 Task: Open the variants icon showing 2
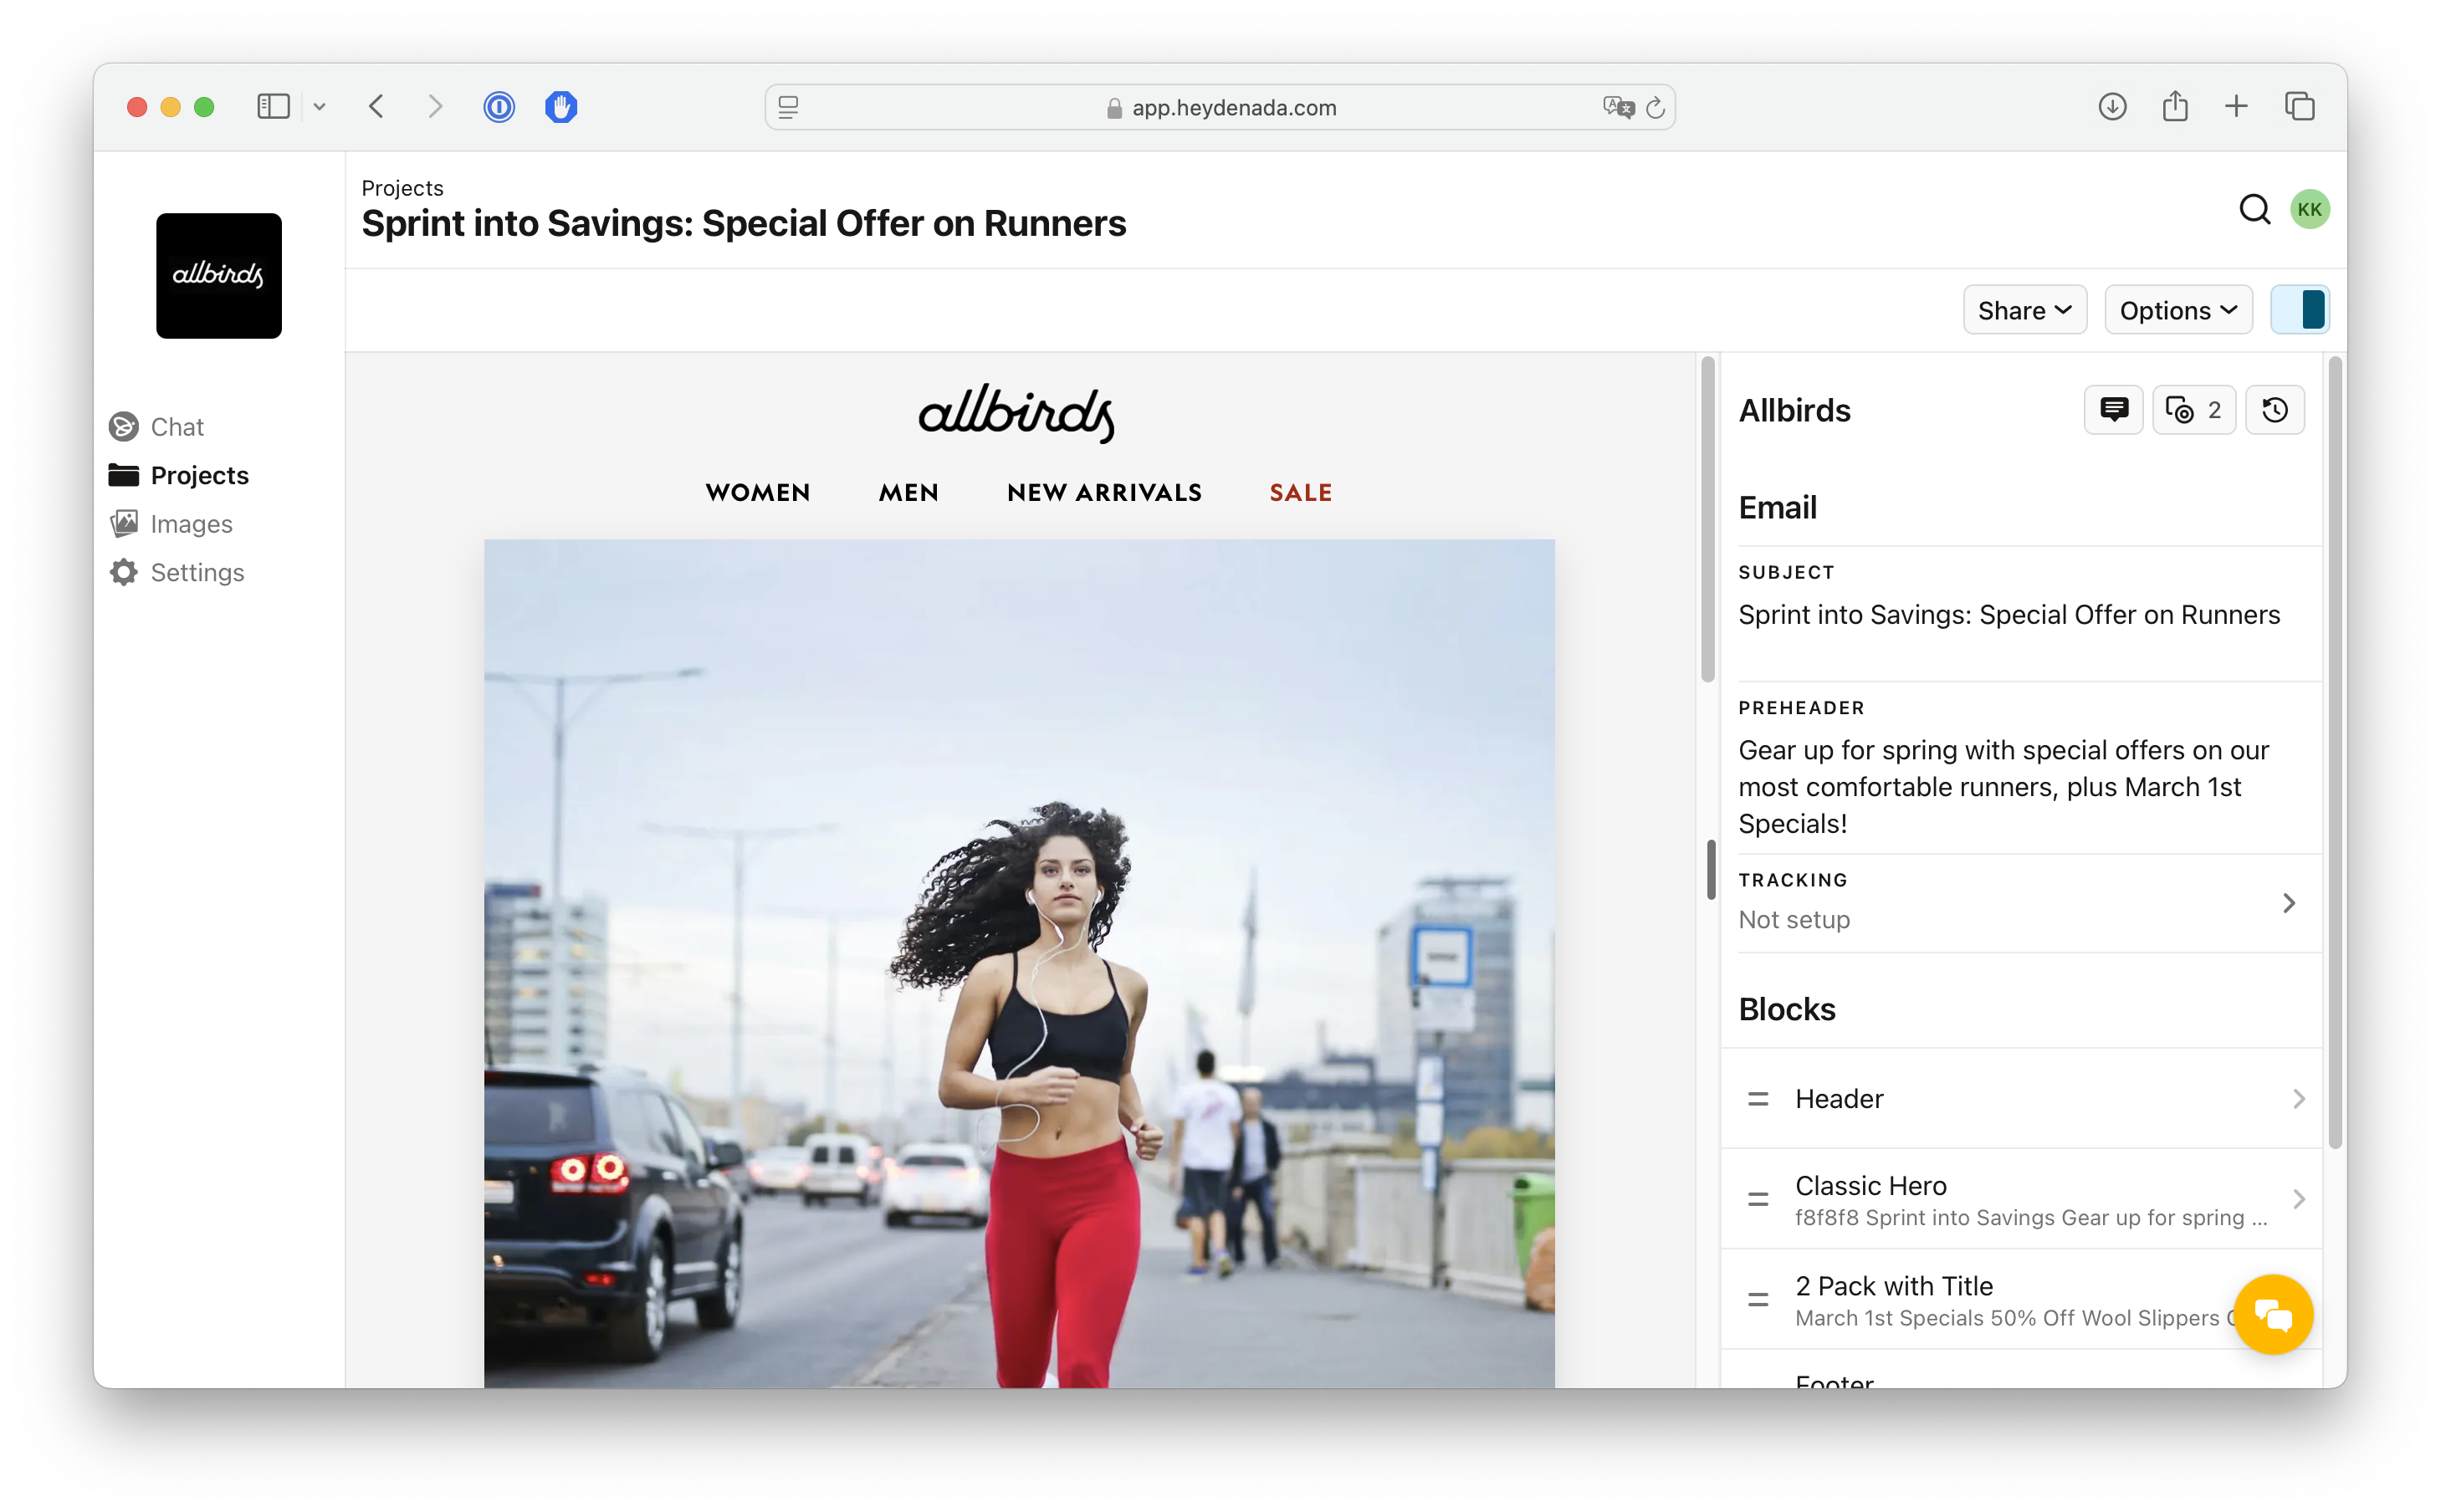(x=2193, y=410)
